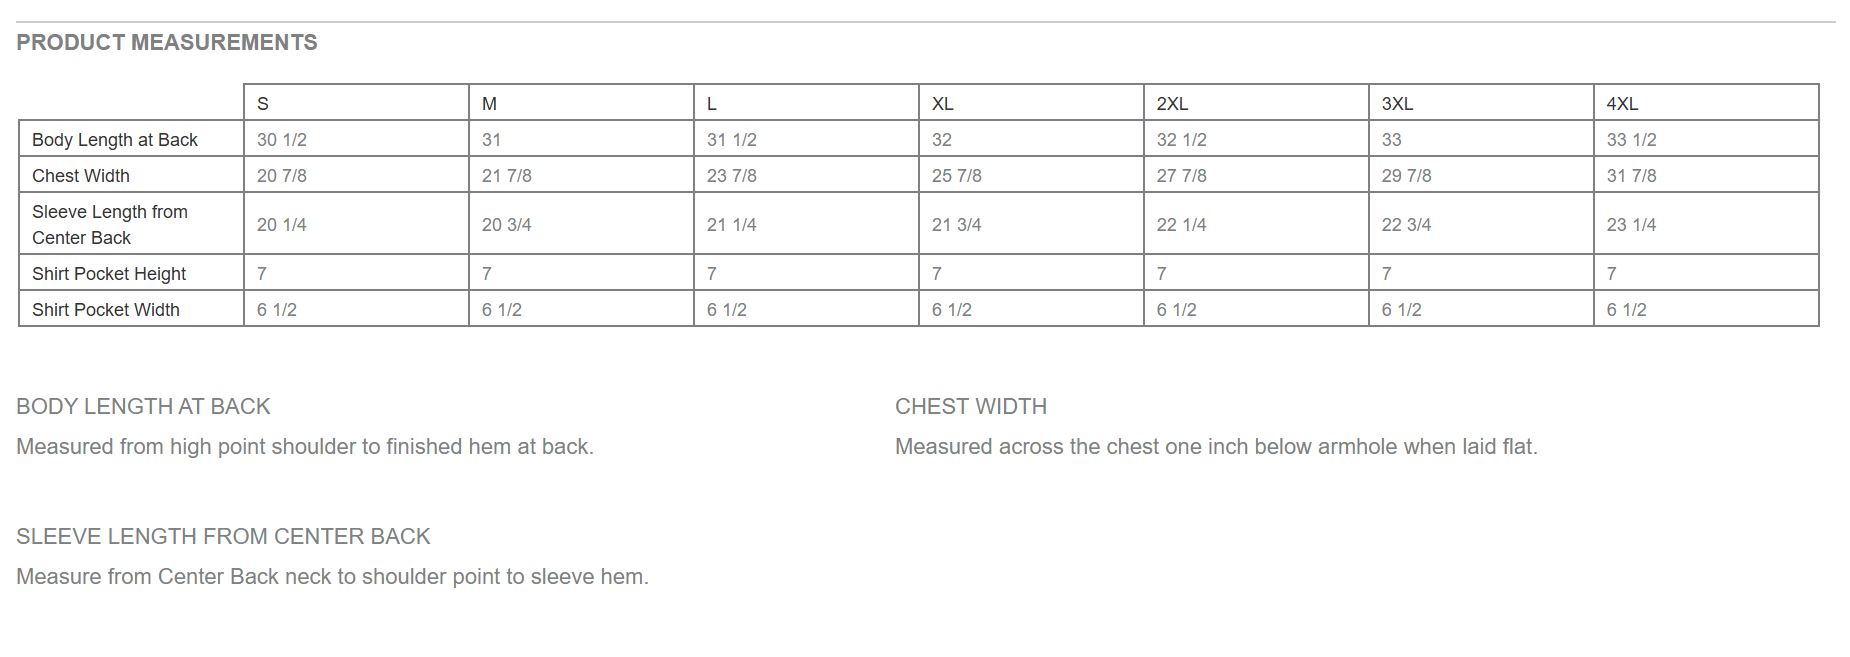
Task: Select the S size column header
Action: pyautogui.click(x=356, y=103)
